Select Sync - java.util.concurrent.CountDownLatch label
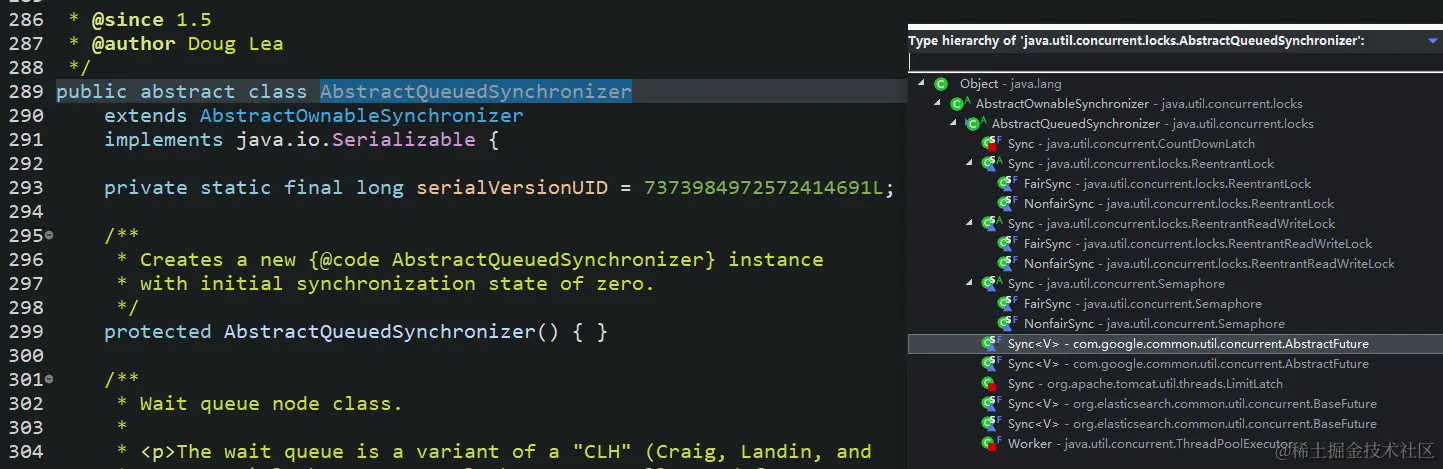 coord(1131,144)
